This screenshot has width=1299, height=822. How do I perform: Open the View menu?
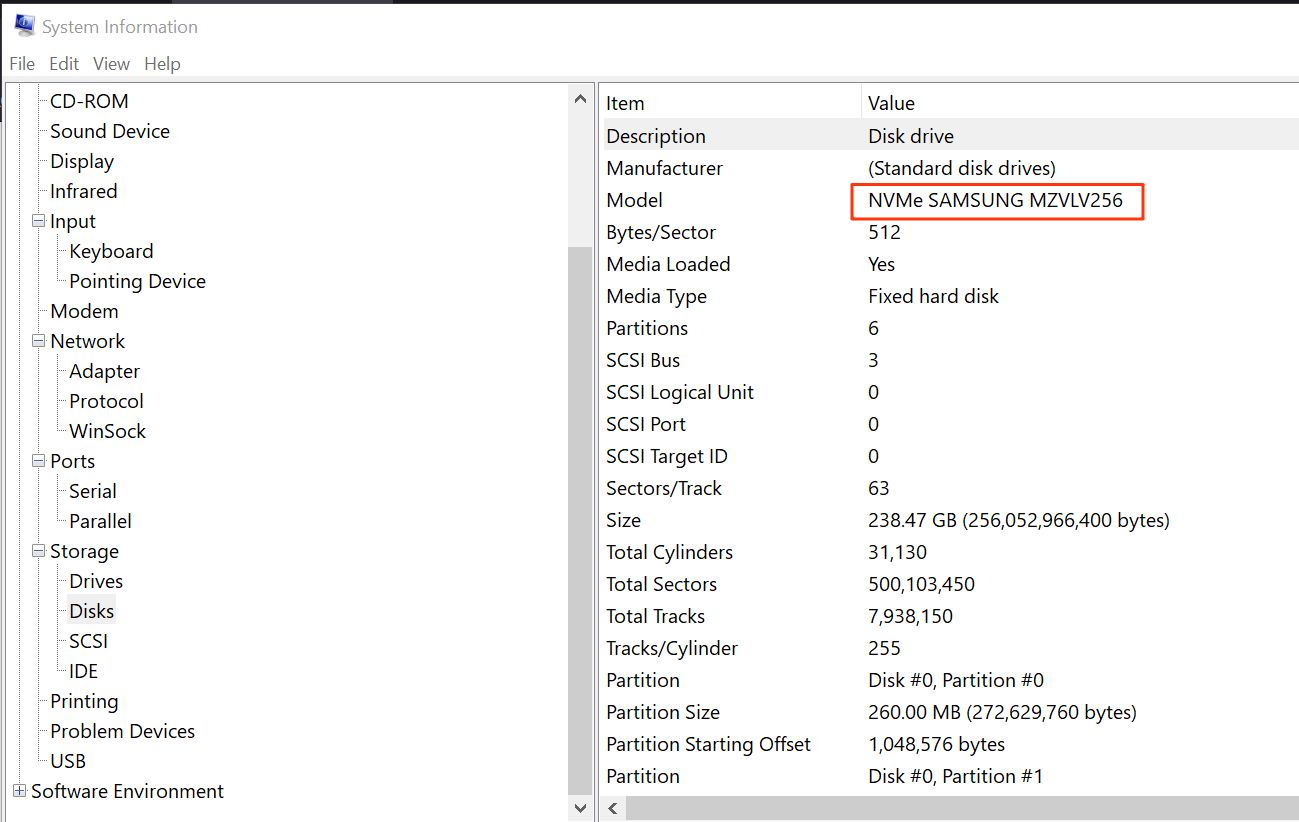pos(111,64)
